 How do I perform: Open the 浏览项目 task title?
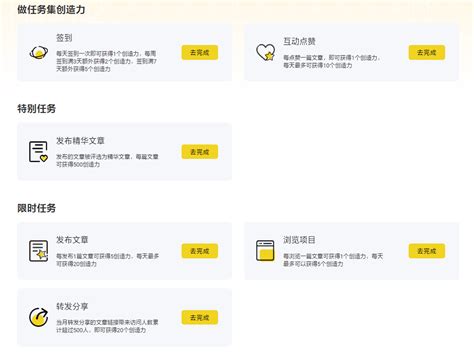(x=299, y=240)
